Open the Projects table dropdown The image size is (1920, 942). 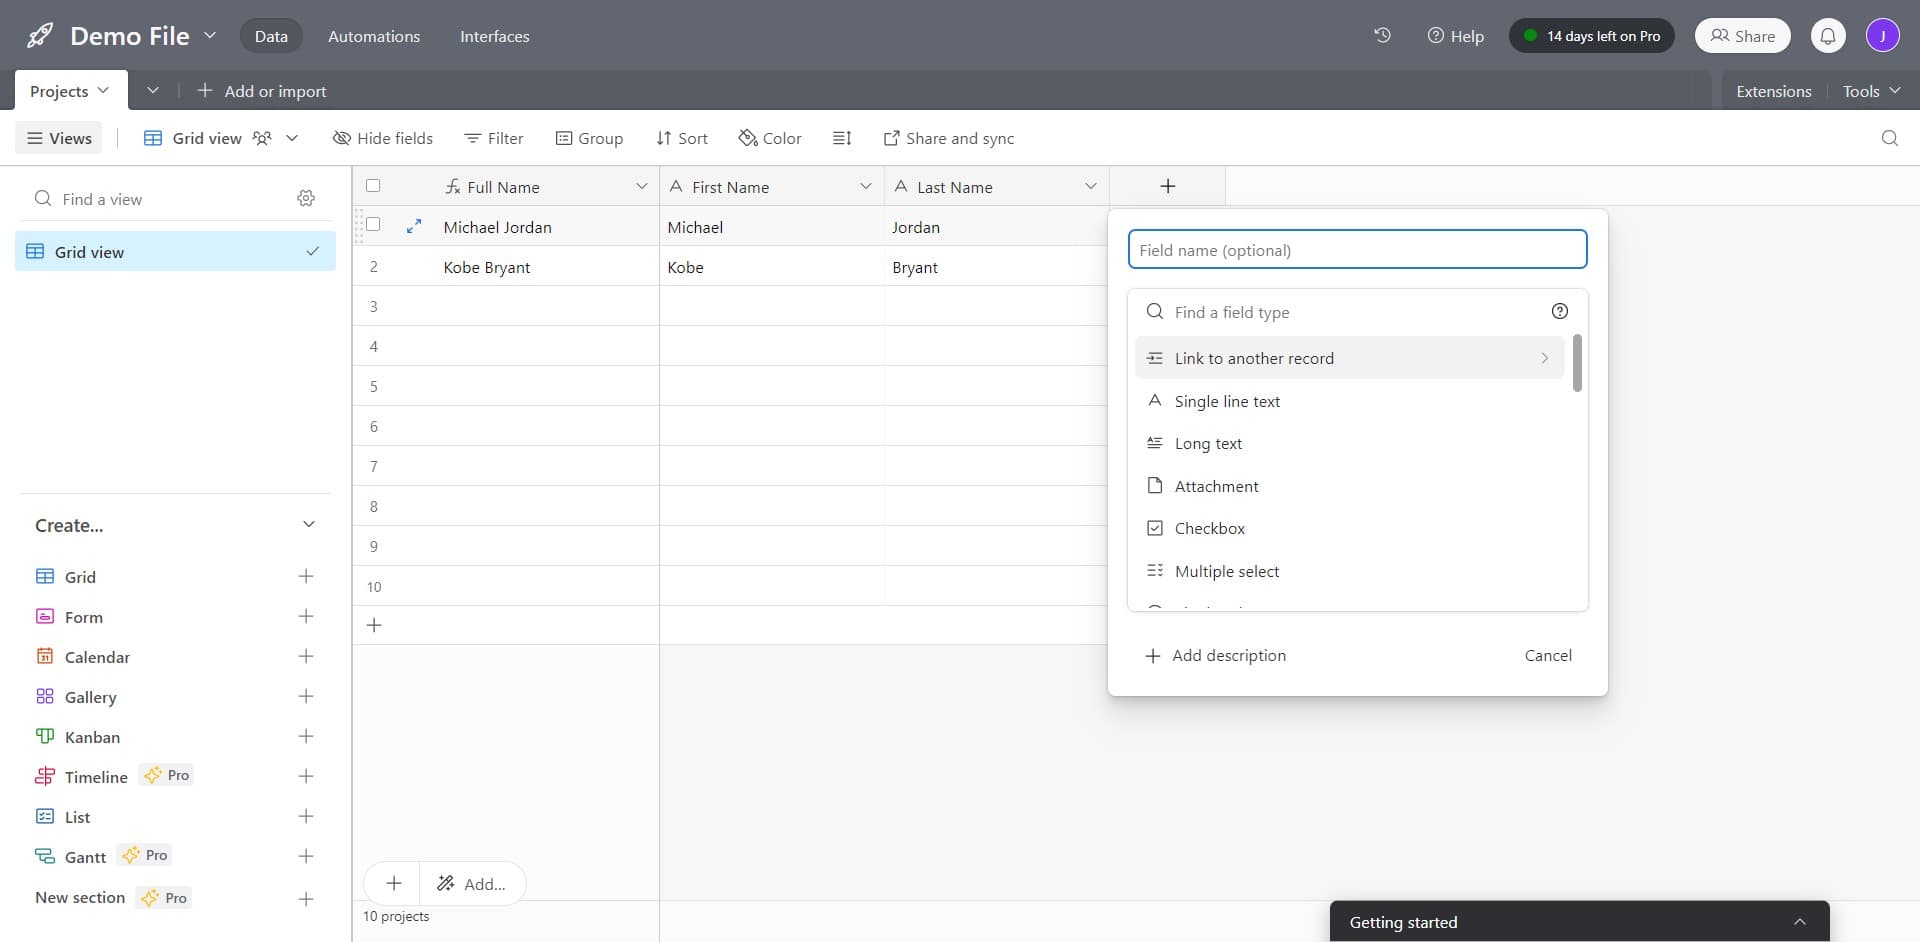click(x=103, y=90)
